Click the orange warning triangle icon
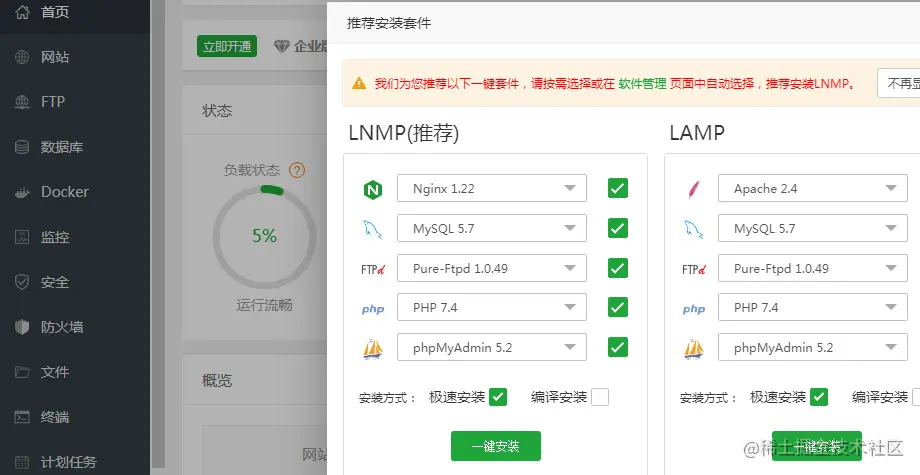Viewport: 920px width, 475px height. [359, 83]
